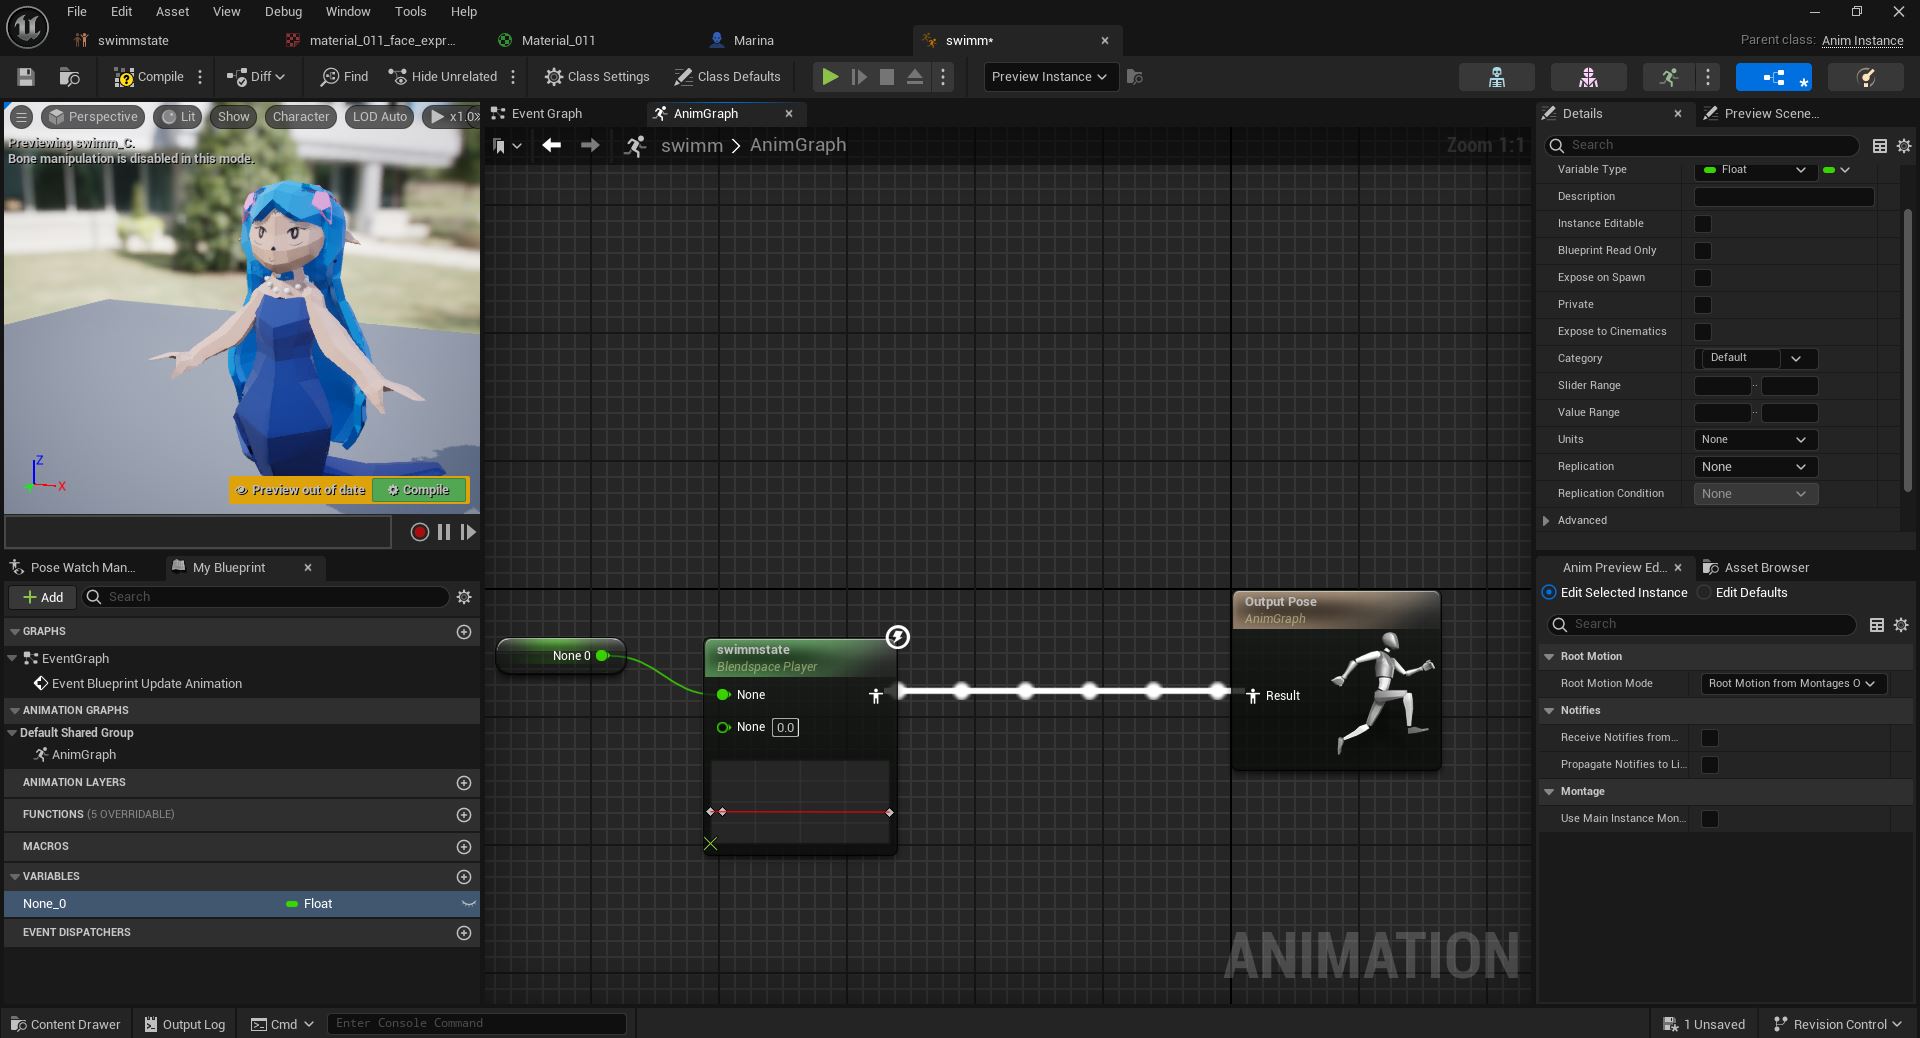Screen dimensions: 1920x1038
Task: Toggle Receive Notifies from checkbox
Action: pos(1710,738)
